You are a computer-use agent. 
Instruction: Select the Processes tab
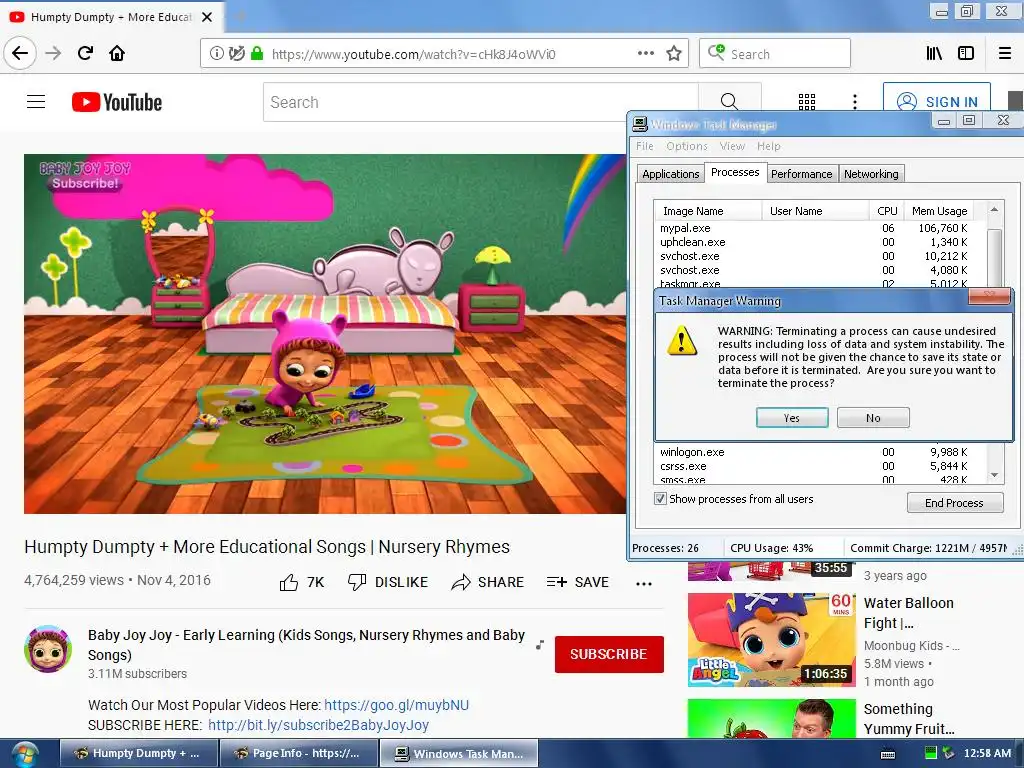(x=735, y=172)
